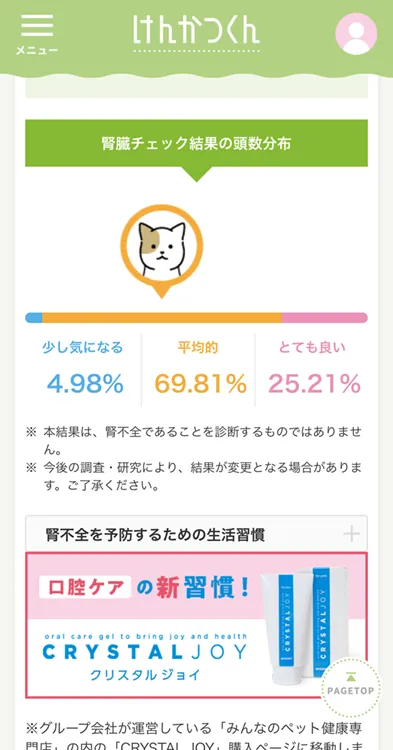Tap the orange segment of distribution bar
This screenshot has height=750, width=393.
click(162, 318)
